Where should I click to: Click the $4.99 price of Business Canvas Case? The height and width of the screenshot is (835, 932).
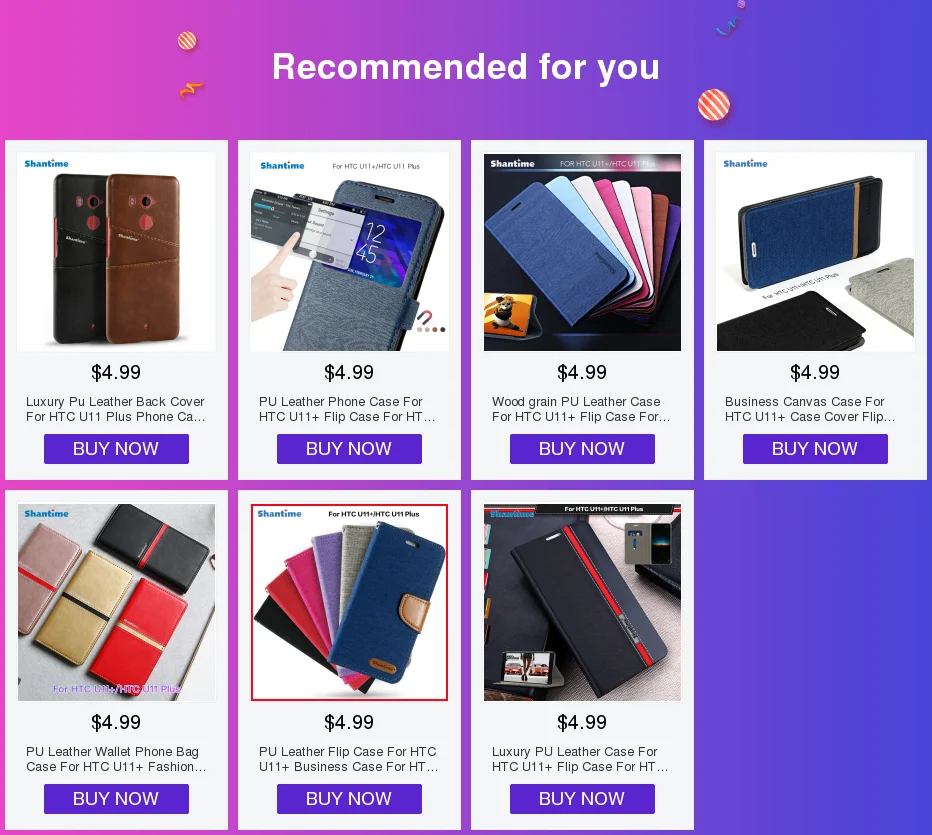click(815, 373)
